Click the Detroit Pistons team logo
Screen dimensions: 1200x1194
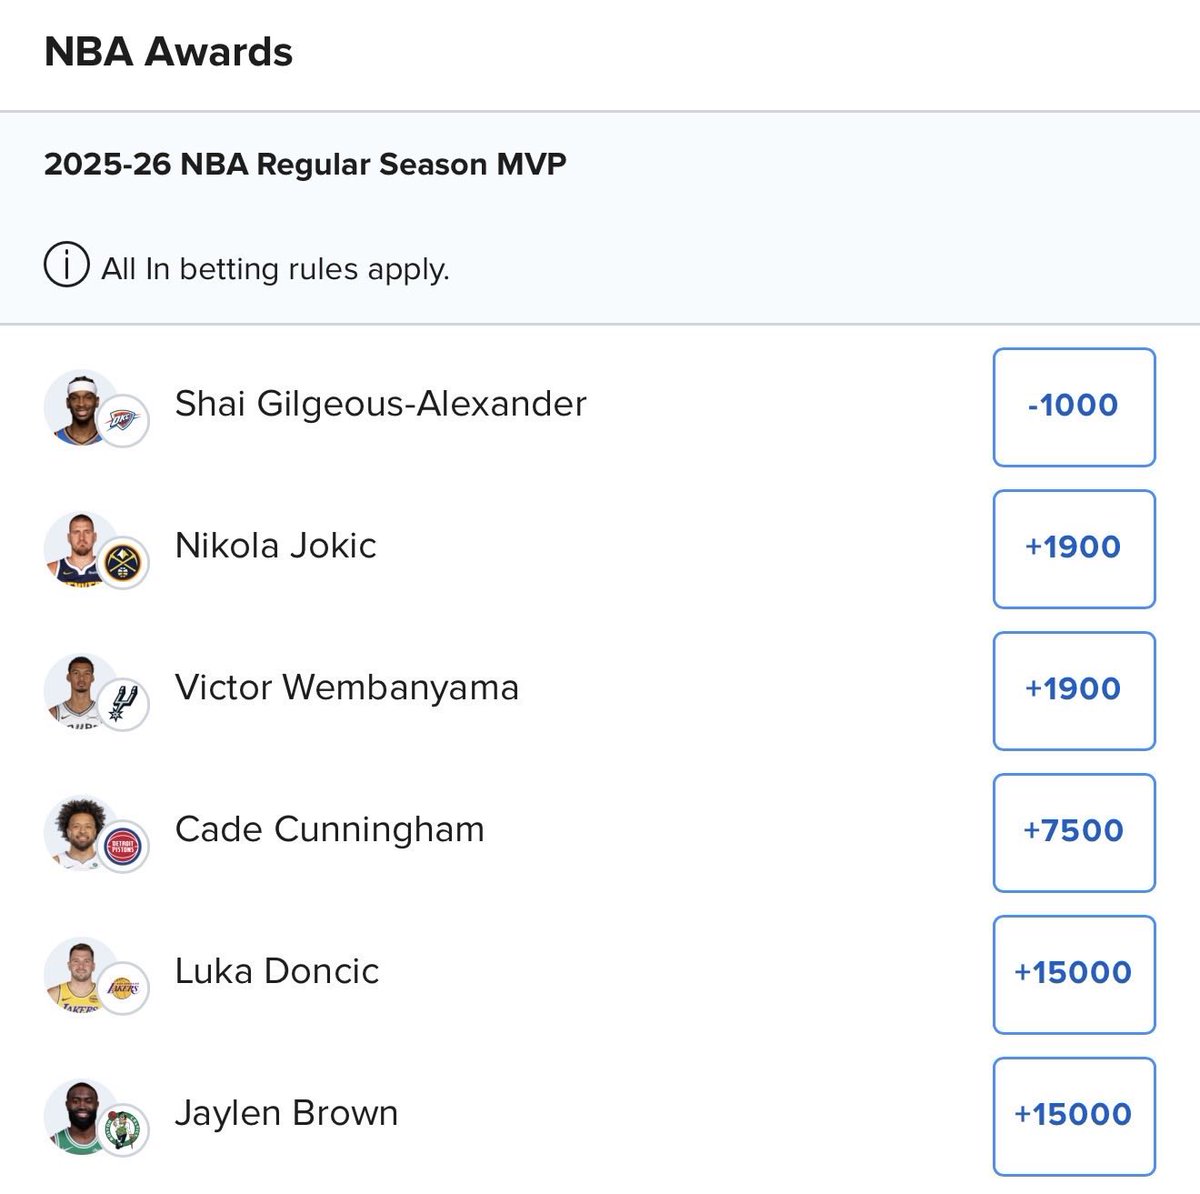pyautogui.click(x=123, y=846)
